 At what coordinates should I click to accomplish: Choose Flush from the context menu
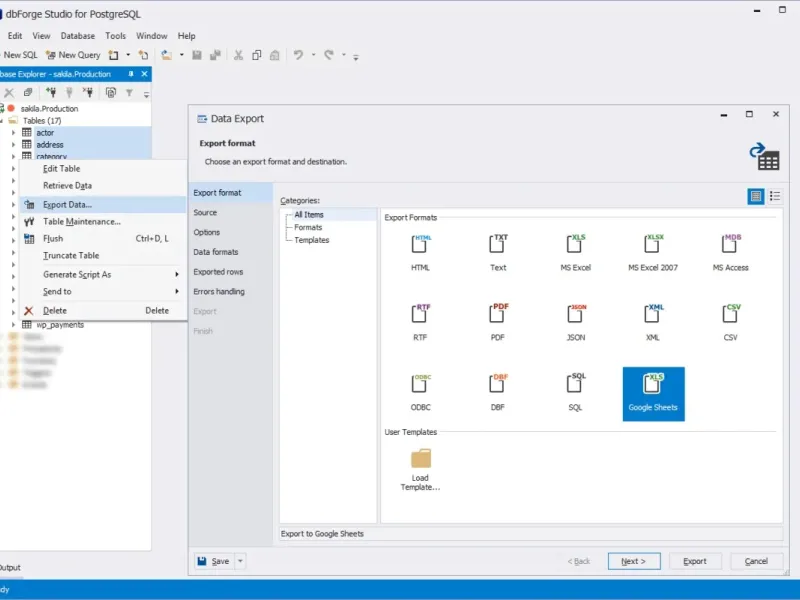(103, 239)
